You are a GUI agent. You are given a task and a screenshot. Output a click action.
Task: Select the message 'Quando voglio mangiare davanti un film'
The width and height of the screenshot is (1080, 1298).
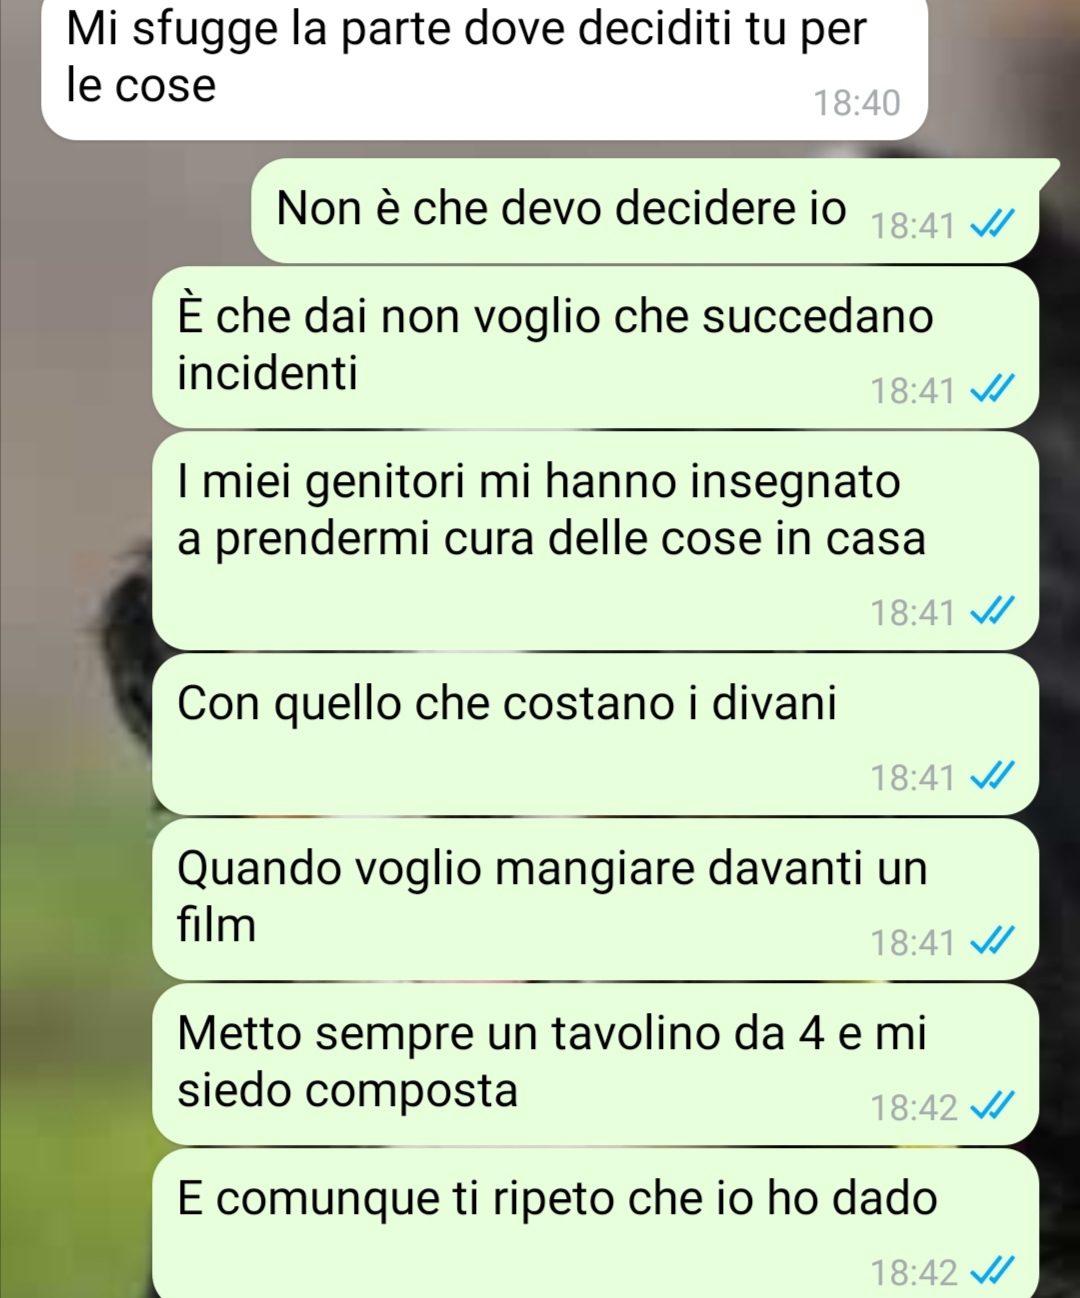tap(595, 899)
